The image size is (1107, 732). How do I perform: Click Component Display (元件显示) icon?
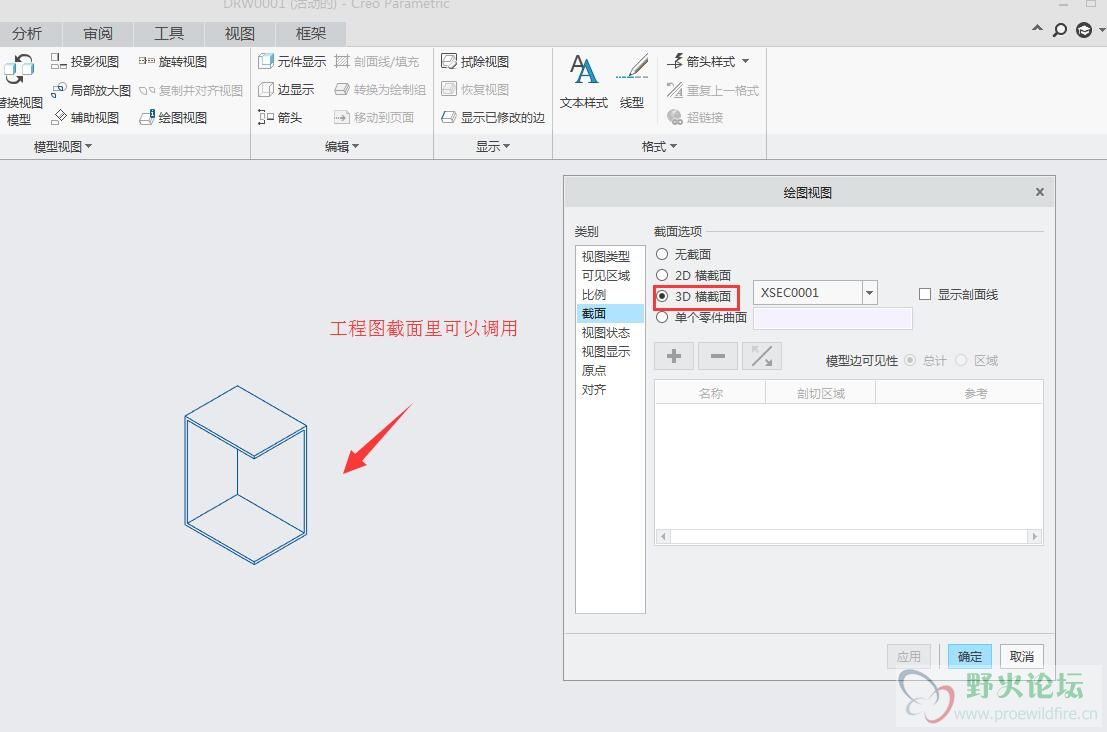265,61
